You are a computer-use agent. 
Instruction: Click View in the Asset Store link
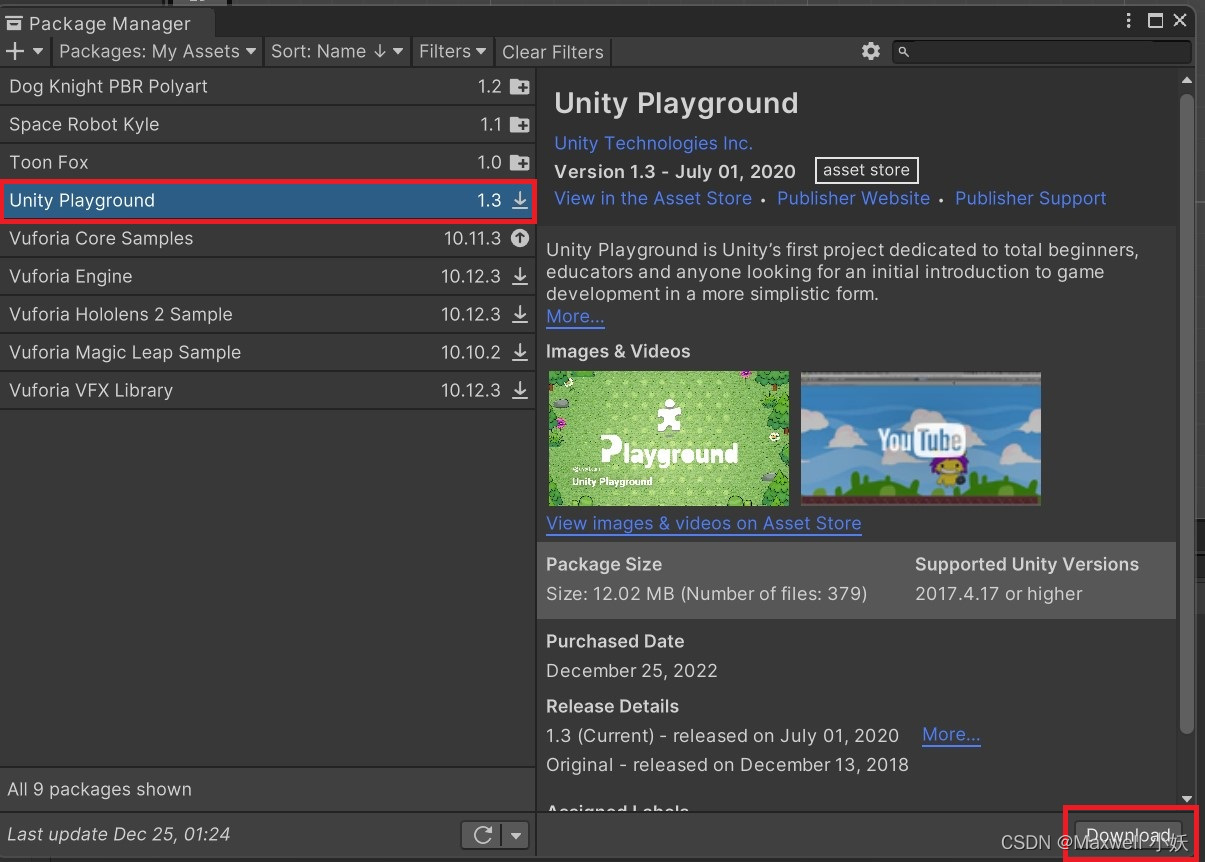click(653, 198)
